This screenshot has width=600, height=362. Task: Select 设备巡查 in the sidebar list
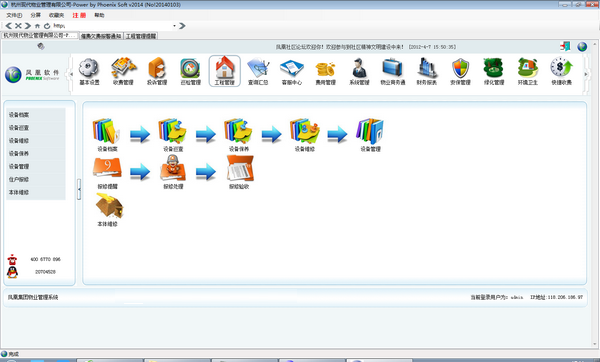(36, 128)
